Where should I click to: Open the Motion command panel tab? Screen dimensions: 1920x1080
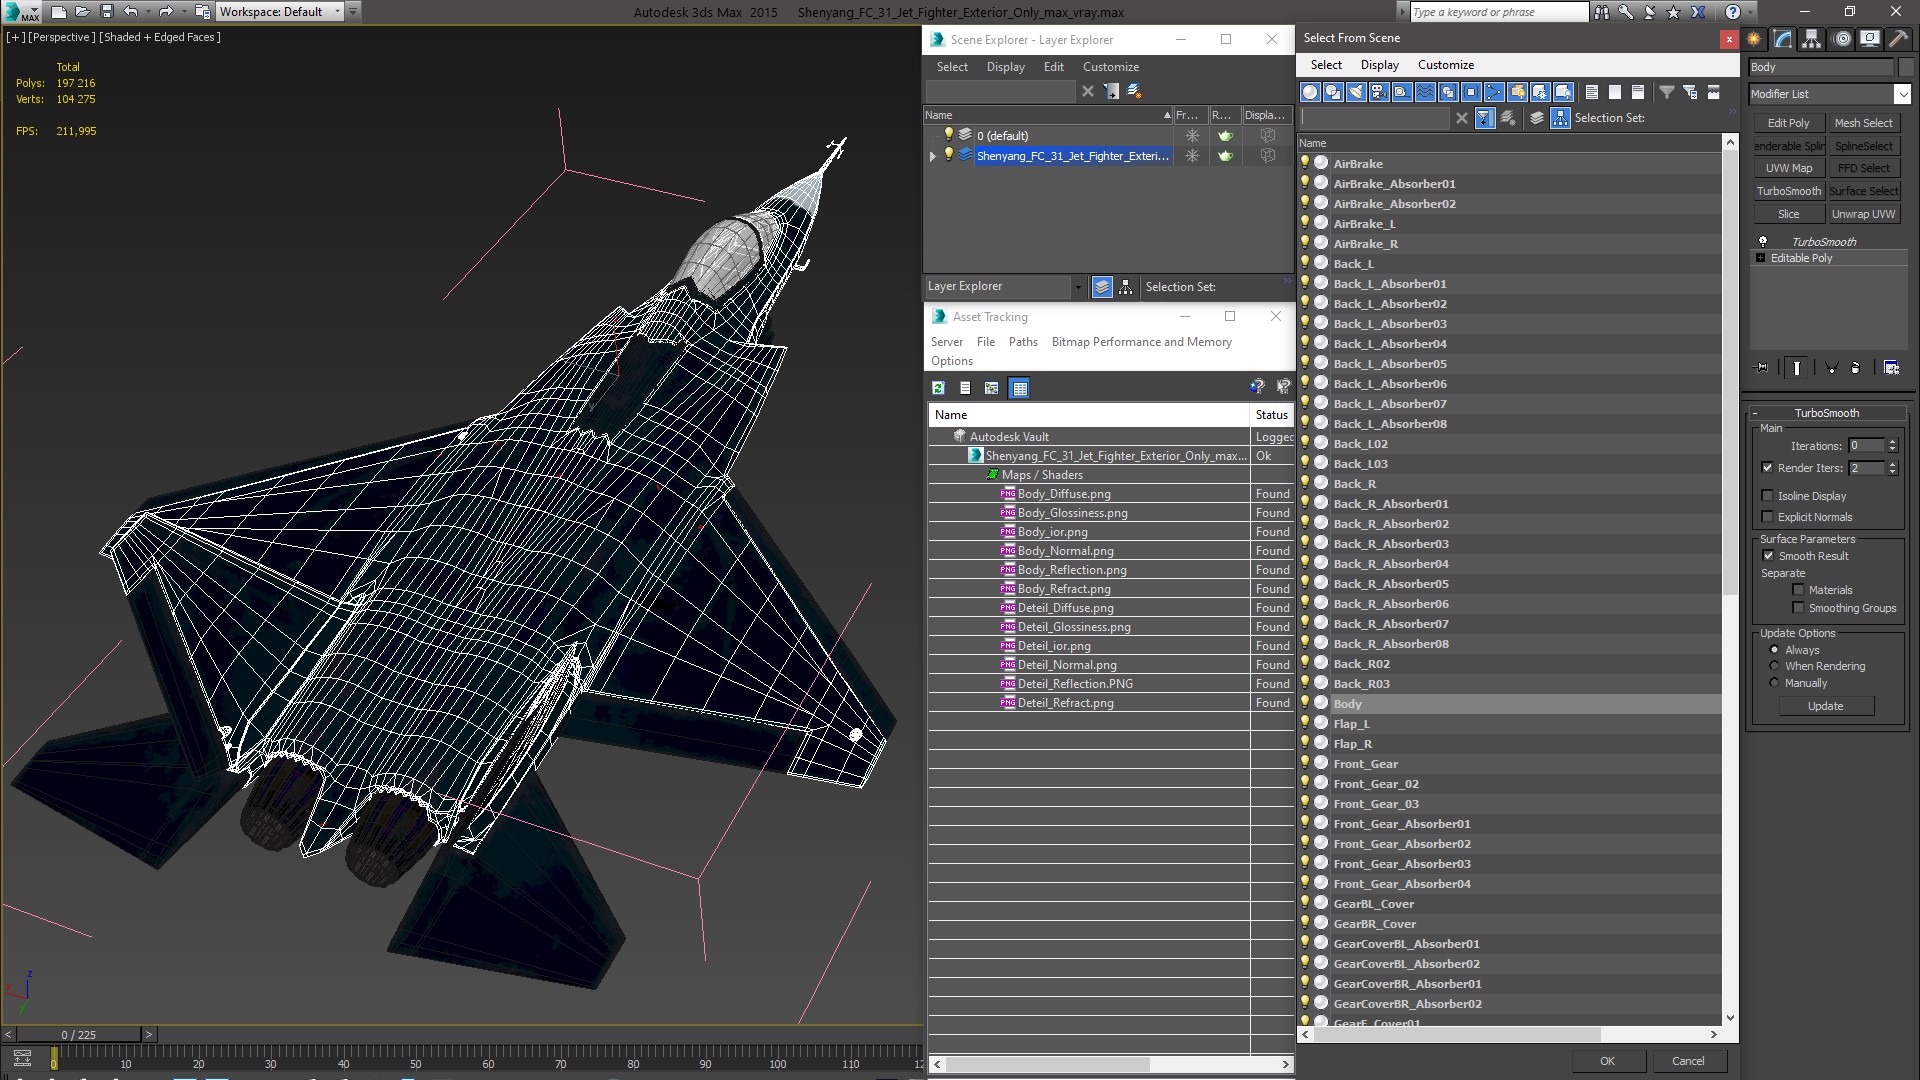coord(1842,39)
